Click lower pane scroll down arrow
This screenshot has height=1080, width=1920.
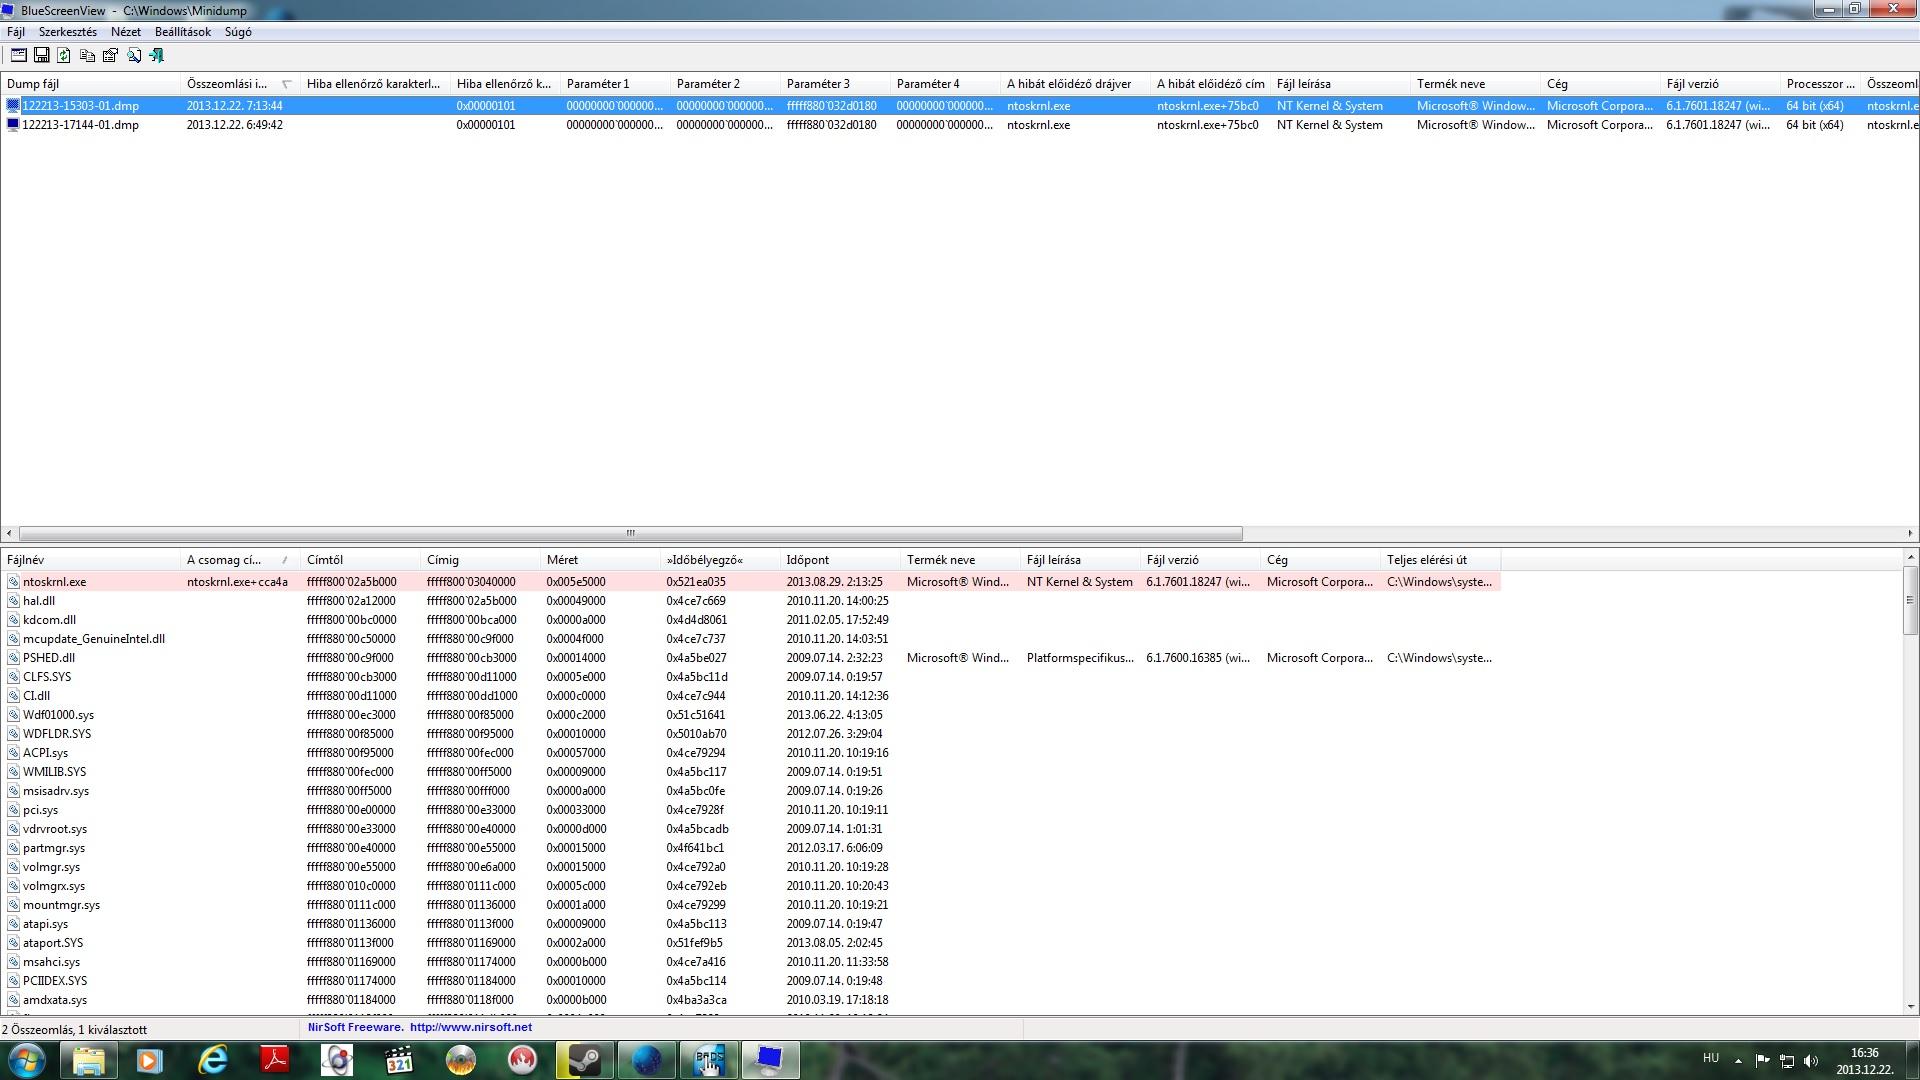point(1910,1007)
